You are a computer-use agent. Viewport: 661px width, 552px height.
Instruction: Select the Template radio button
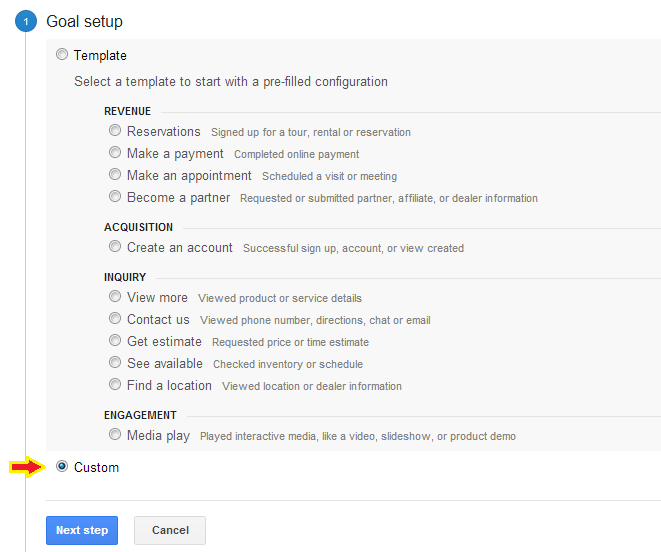[62, 54]
